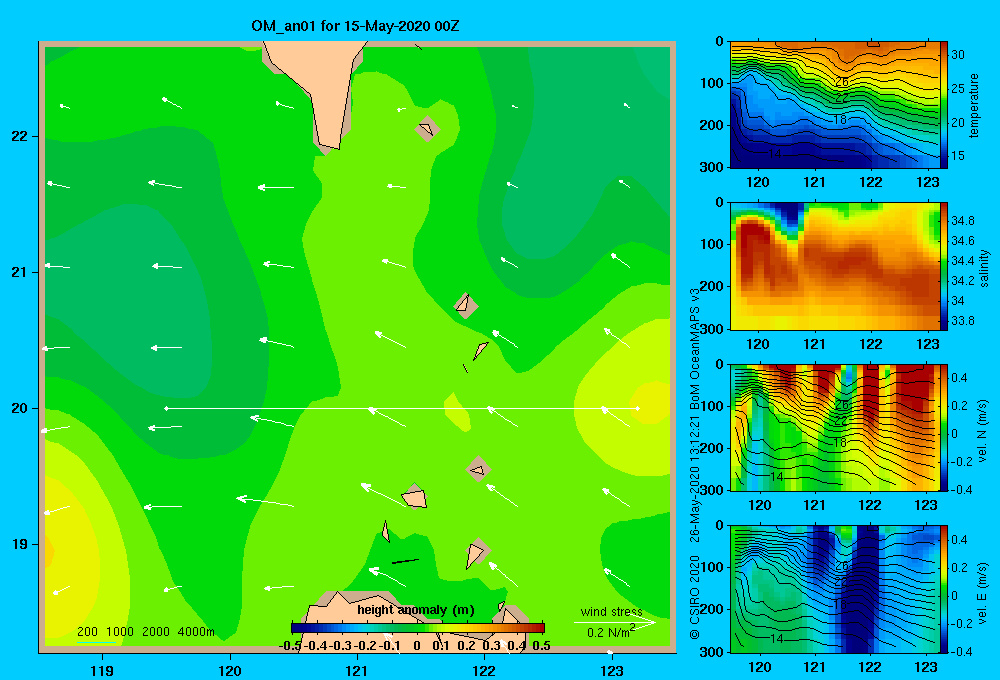Click the 'vel. E (m/s)' axis title

[x=982, y=593]
